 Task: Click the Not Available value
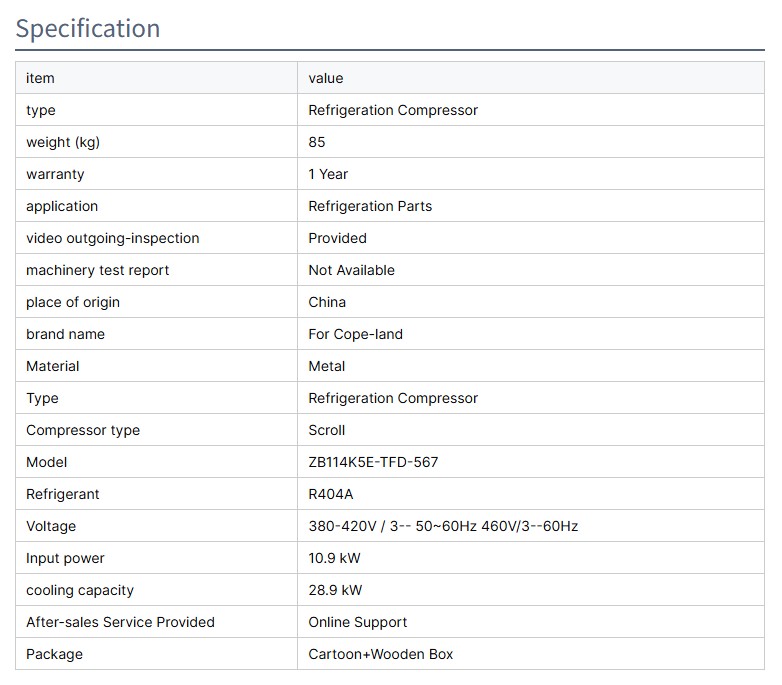[351, 270]
